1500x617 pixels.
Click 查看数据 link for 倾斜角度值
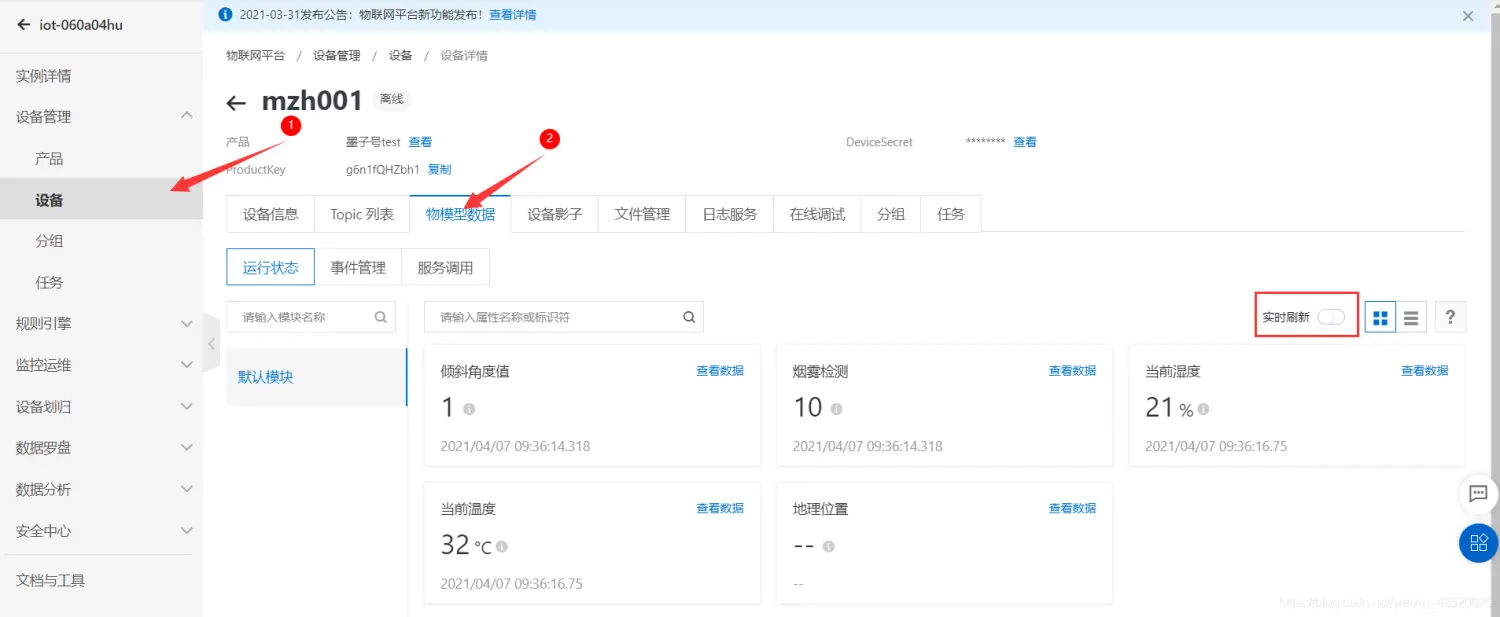pyautogui.click(x=720, y=371)
